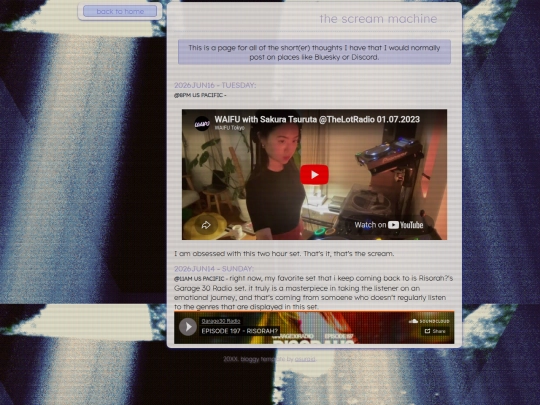Click the back to home button

[x=120, y=11]
